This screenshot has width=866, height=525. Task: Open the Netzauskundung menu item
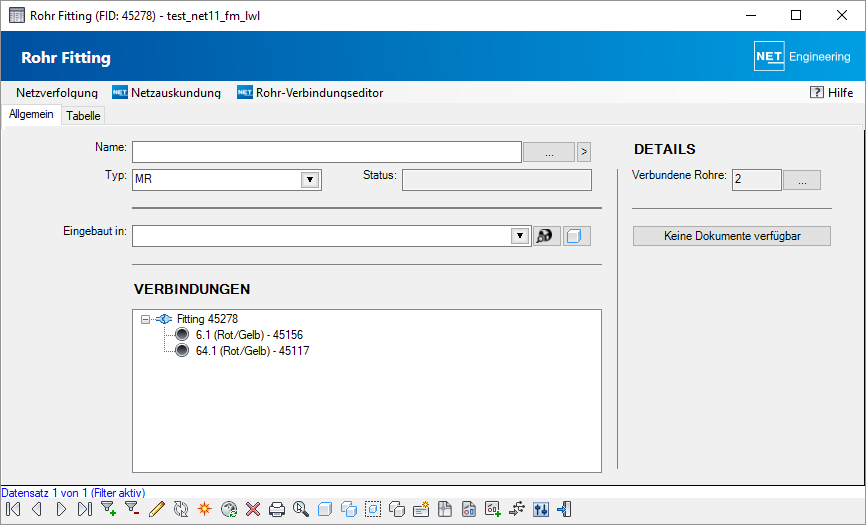(x=166, y=93)
